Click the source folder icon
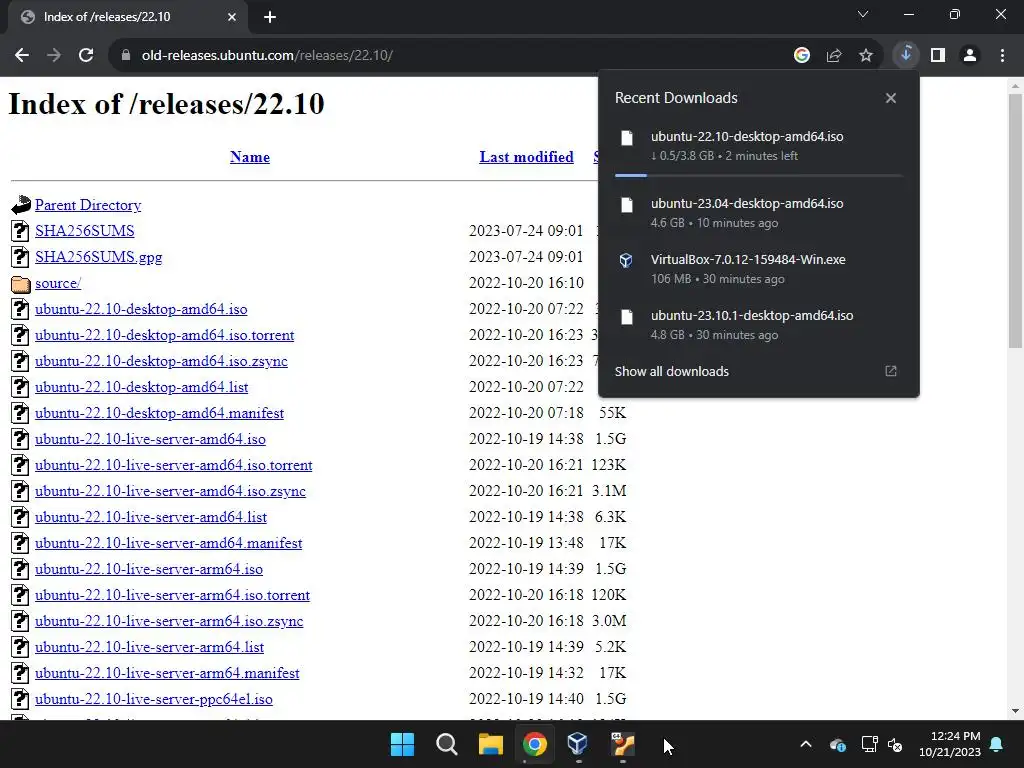1024x768 pixels. click(21, 284)
